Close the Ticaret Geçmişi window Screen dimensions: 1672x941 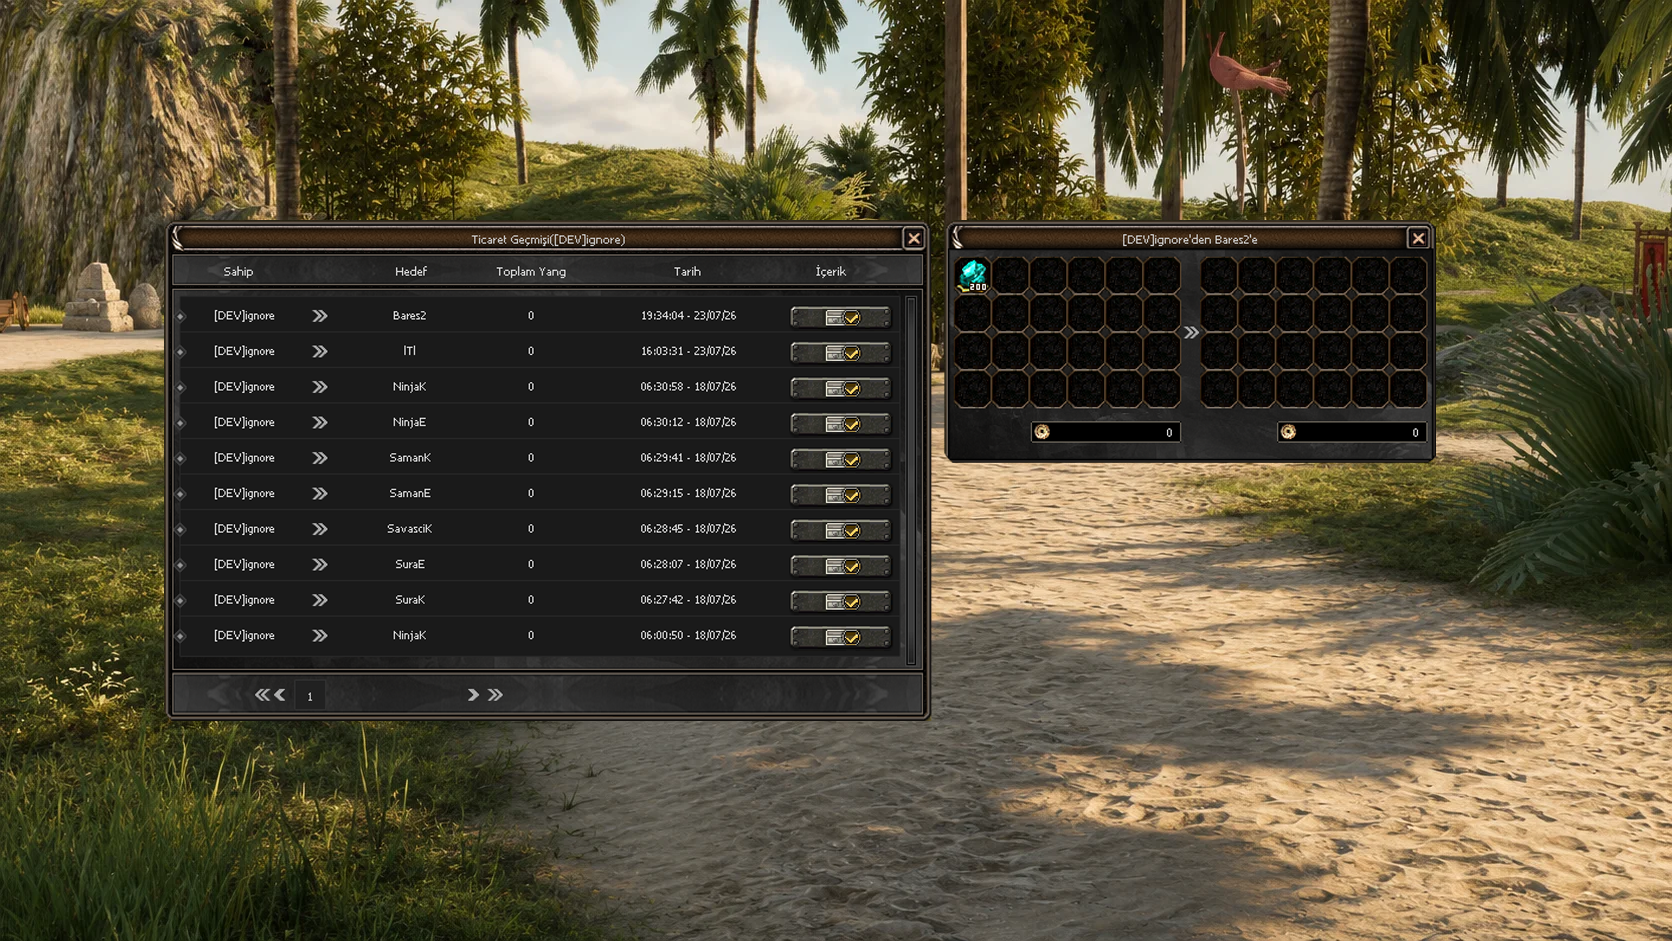[914, 238]
